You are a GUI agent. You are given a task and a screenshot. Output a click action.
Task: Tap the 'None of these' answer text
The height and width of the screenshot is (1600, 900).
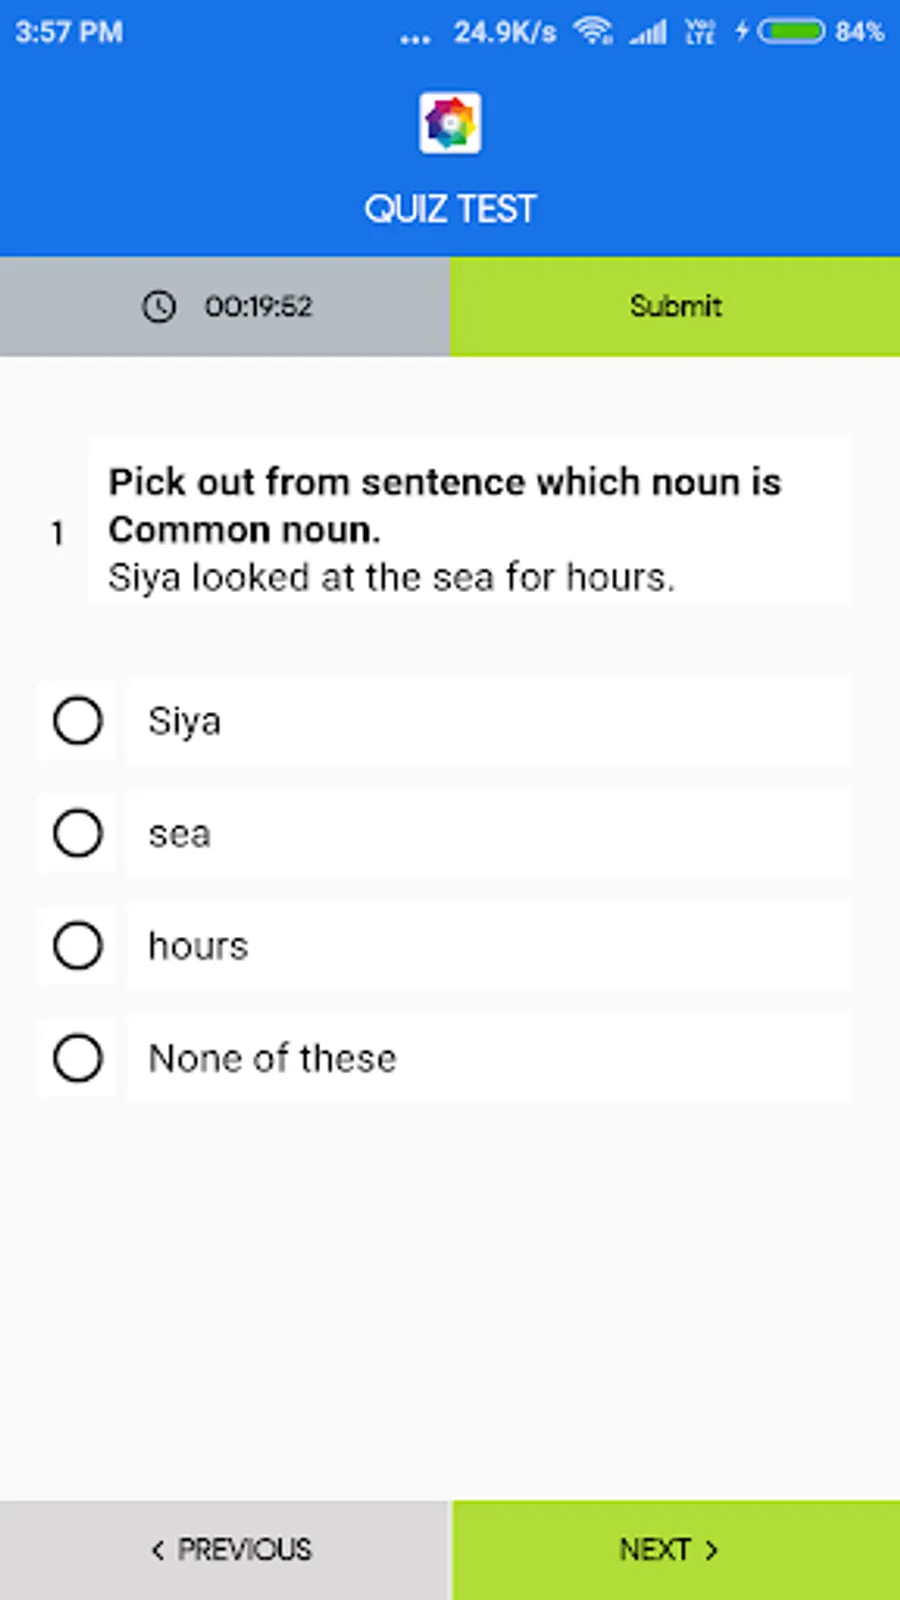(272, 1058)
